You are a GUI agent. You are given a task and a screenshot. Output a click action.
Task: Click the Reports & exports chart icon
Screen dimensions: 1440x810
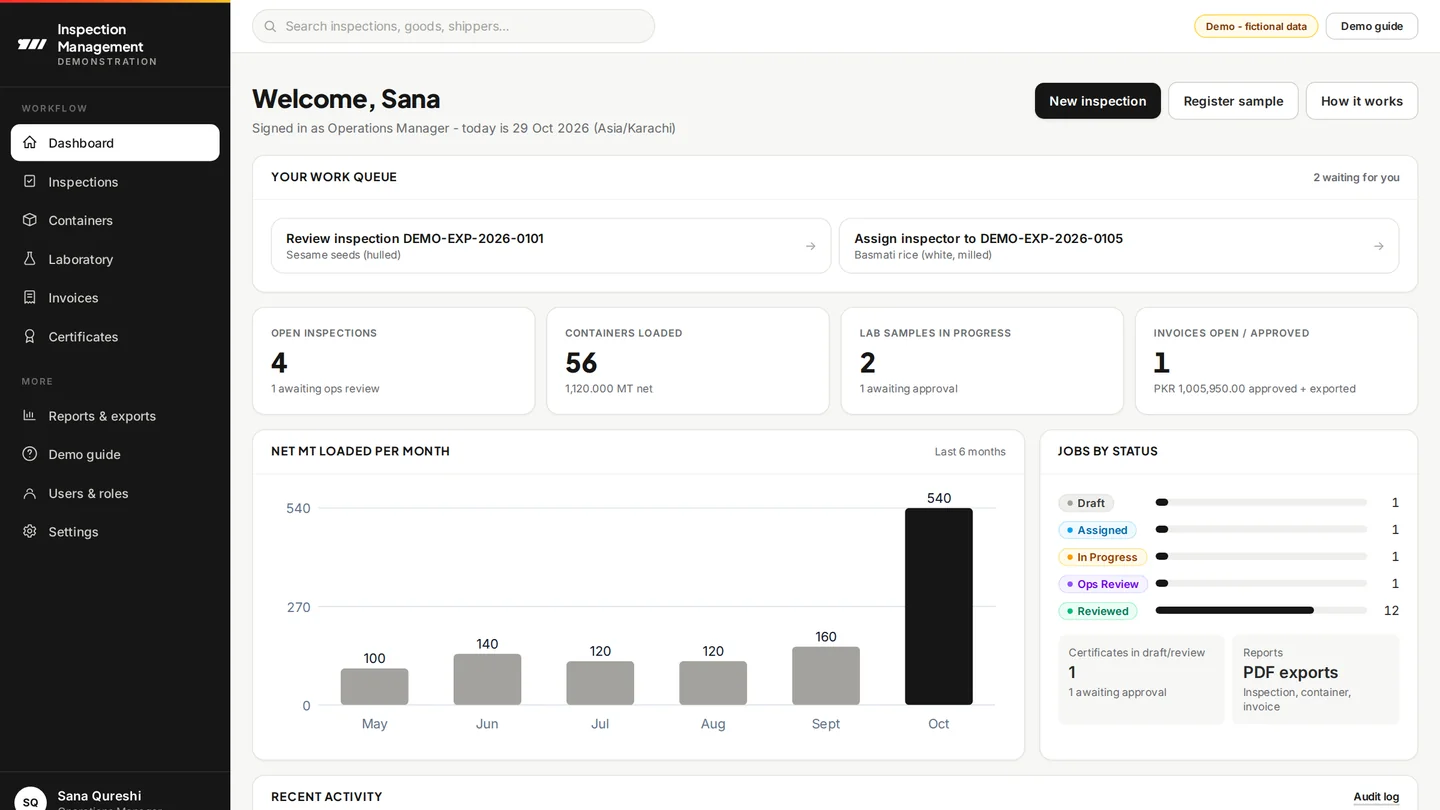click(x=30, y=416)
